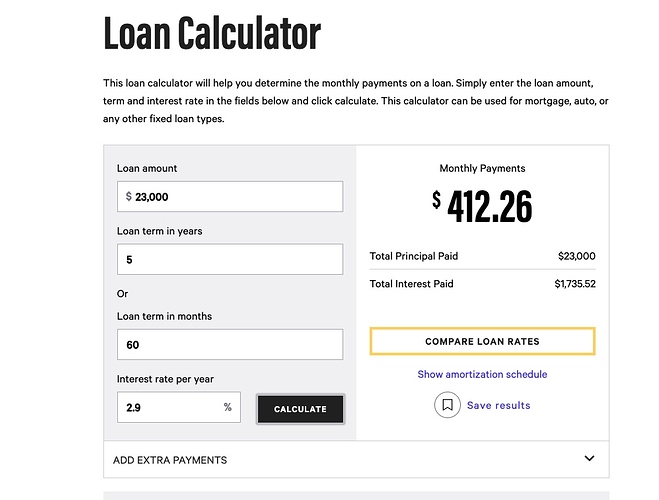Expand the ADD EXTRA PAYMENTS section
The height and width of the screenshot is (500, 659).
click(x=356, y=459)
